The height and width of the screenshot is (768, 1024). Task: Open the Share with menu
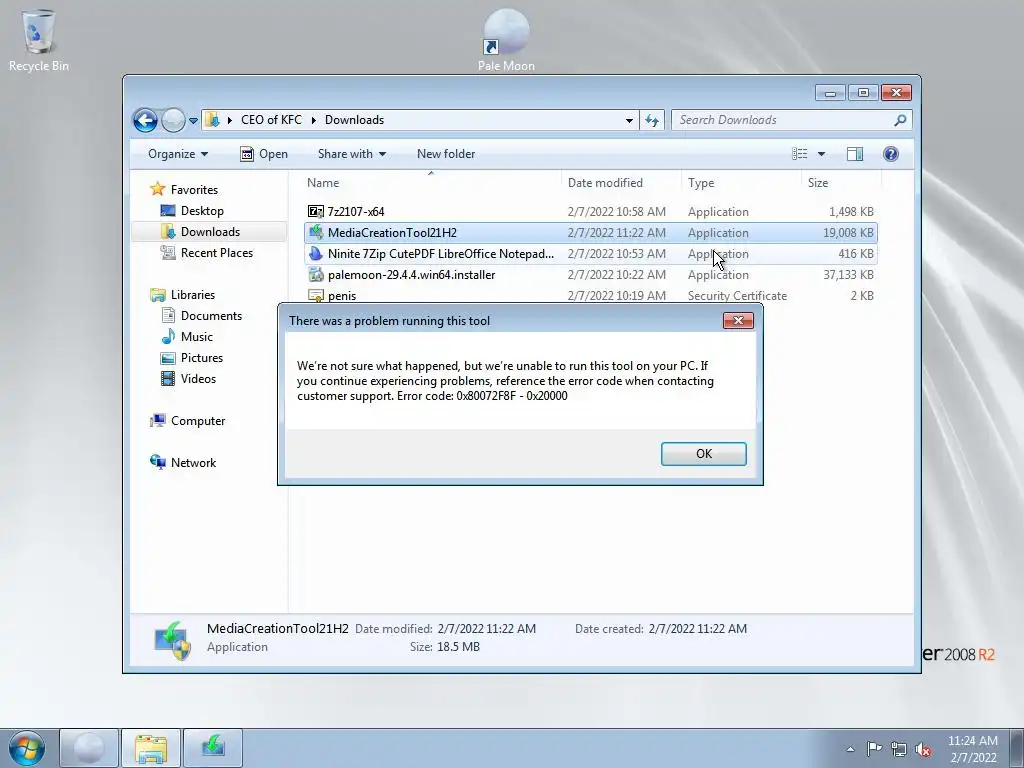[x=351, y=154]
